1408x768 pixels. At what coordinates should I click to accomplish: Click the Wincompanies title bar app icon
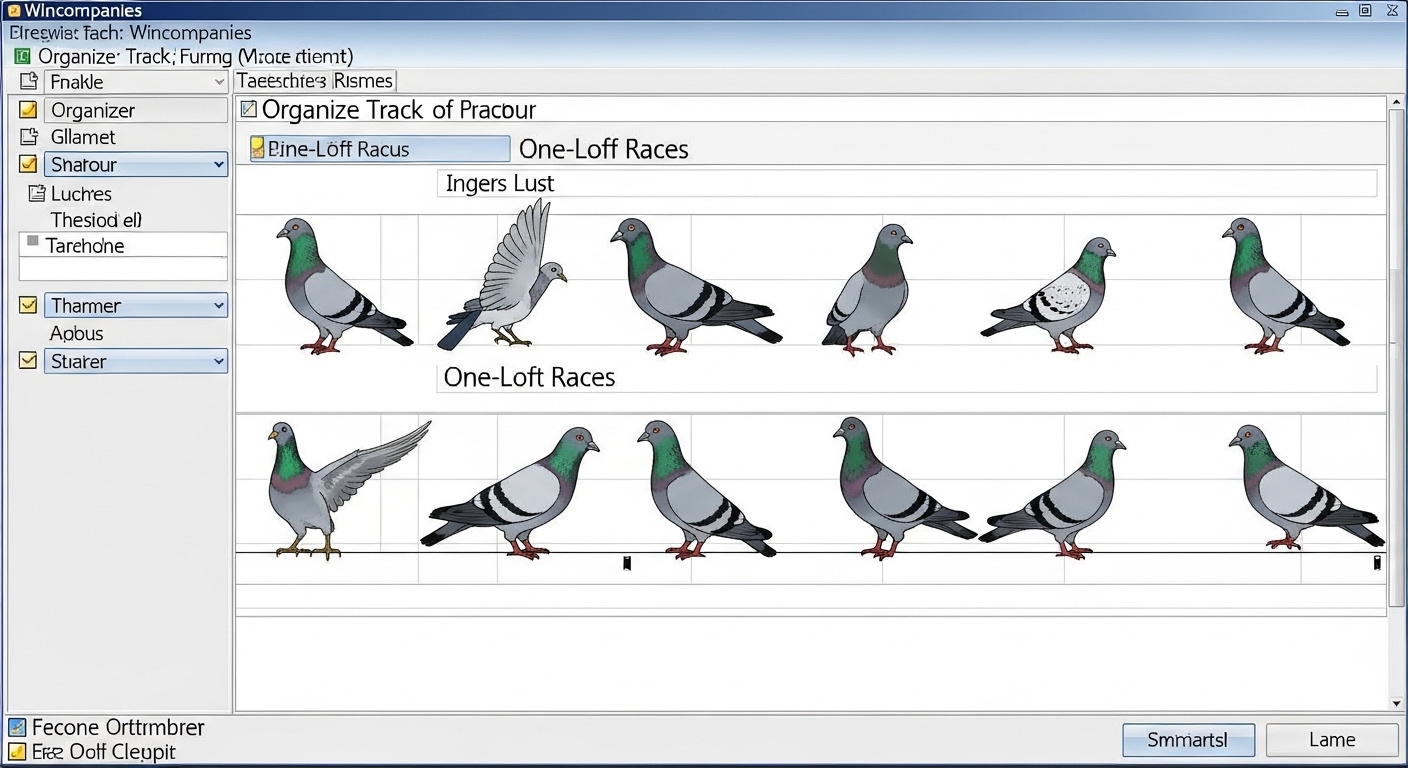(x=13, y=11)
